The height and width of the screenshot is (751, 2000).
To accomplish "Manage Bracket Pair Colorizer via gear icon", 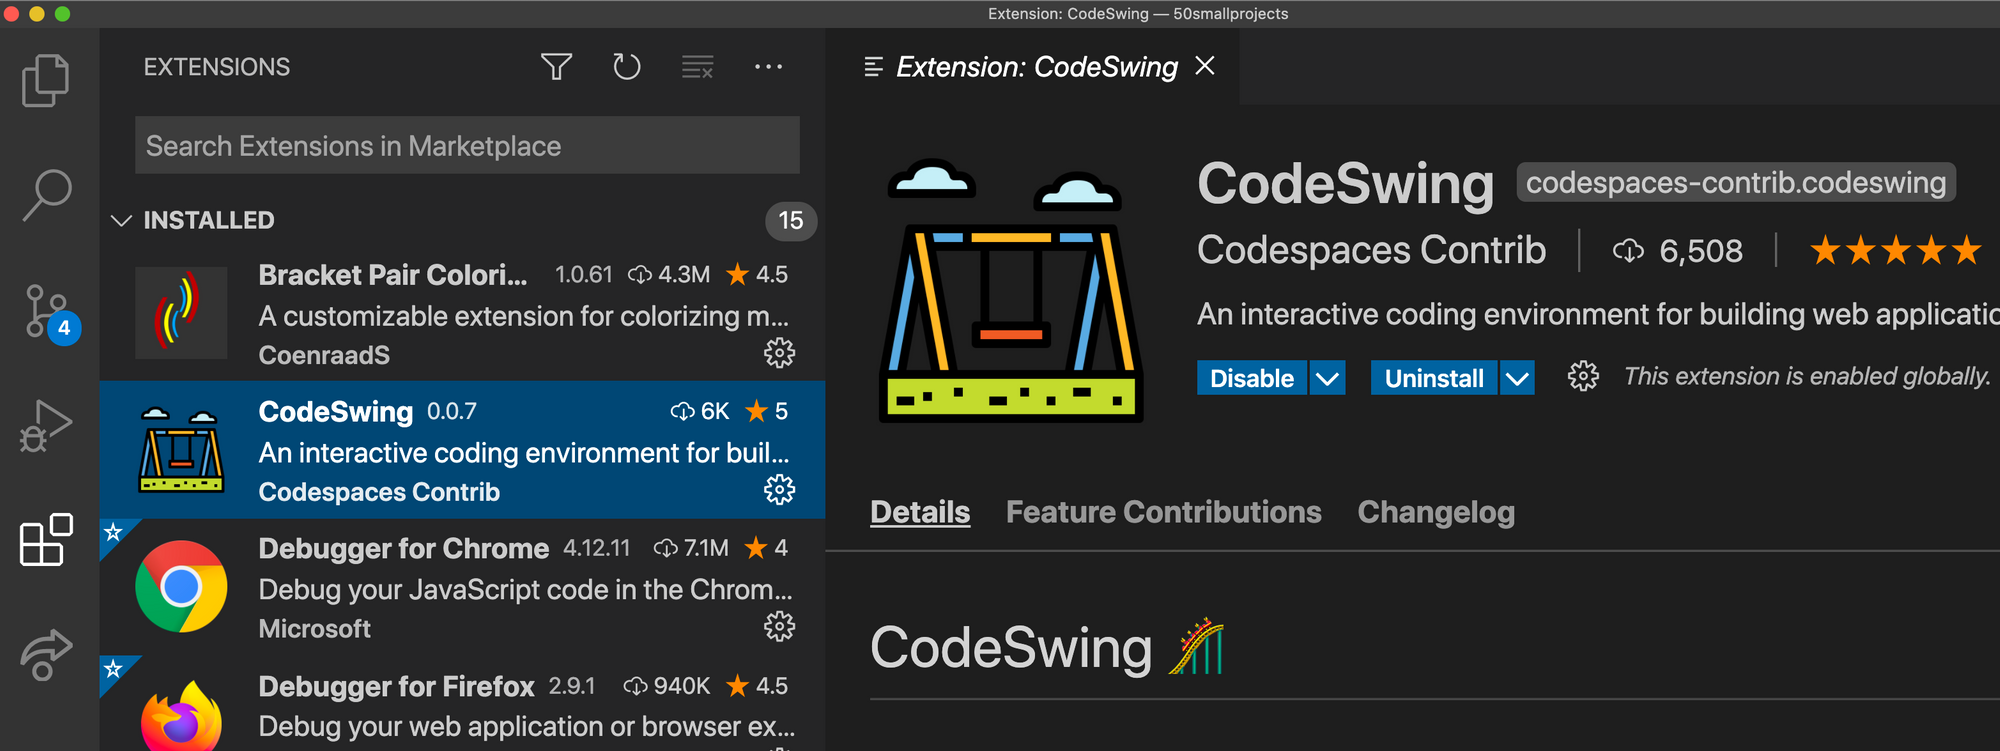I will click(x=780, y=353).
